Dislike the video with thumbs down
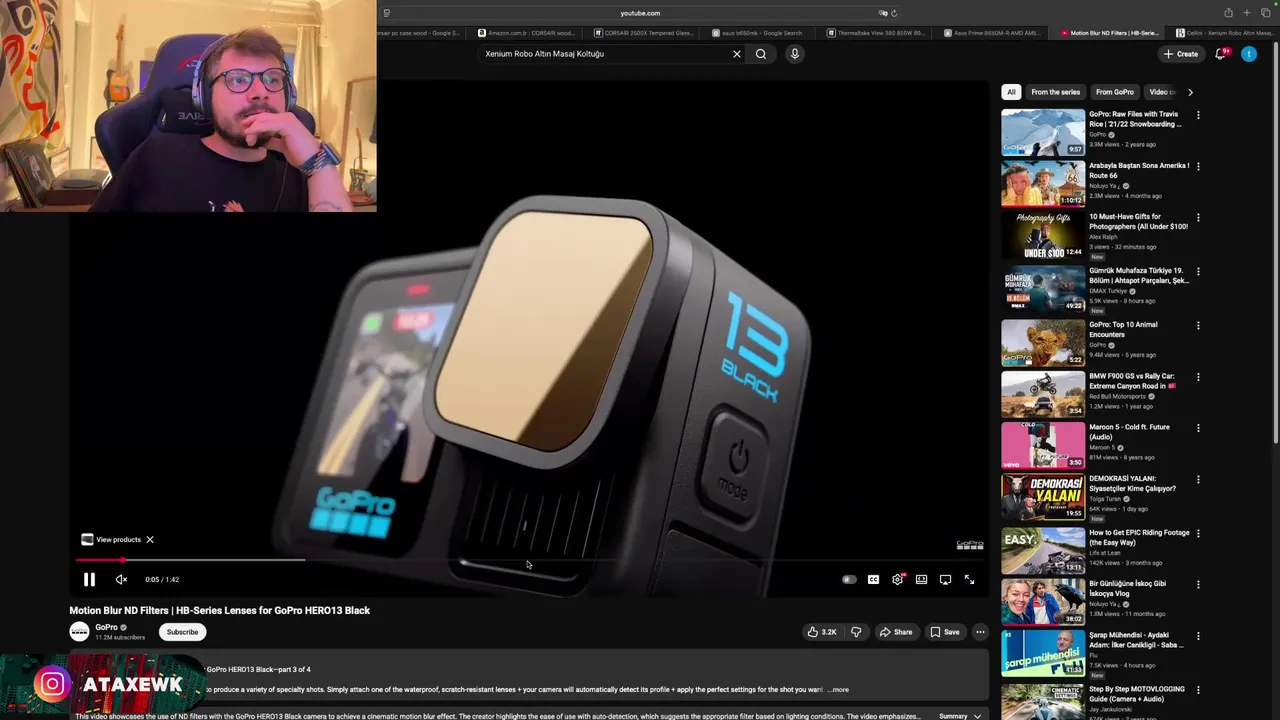 click(856, 632)
